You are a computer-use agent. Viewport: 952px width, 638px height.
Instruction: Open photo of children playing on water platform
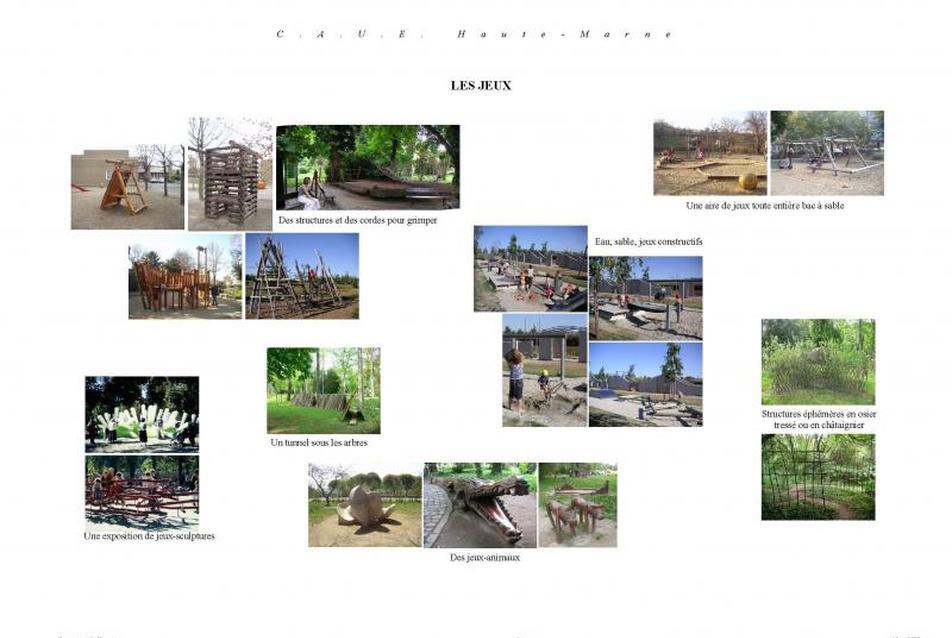(531, 269)
